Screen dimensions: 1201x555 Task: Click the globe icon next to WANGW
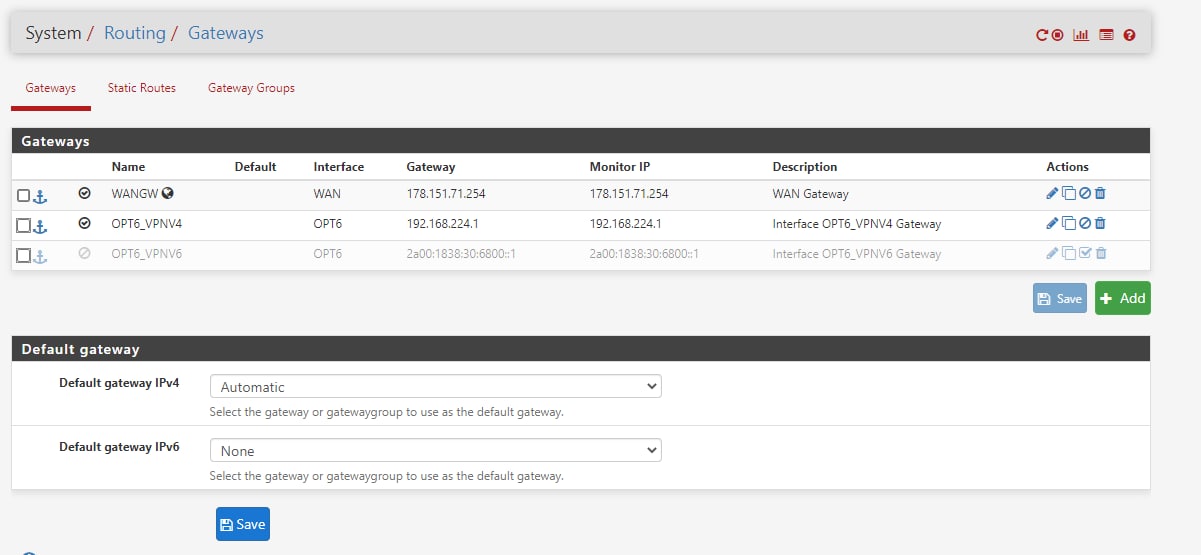coord(168,194)
